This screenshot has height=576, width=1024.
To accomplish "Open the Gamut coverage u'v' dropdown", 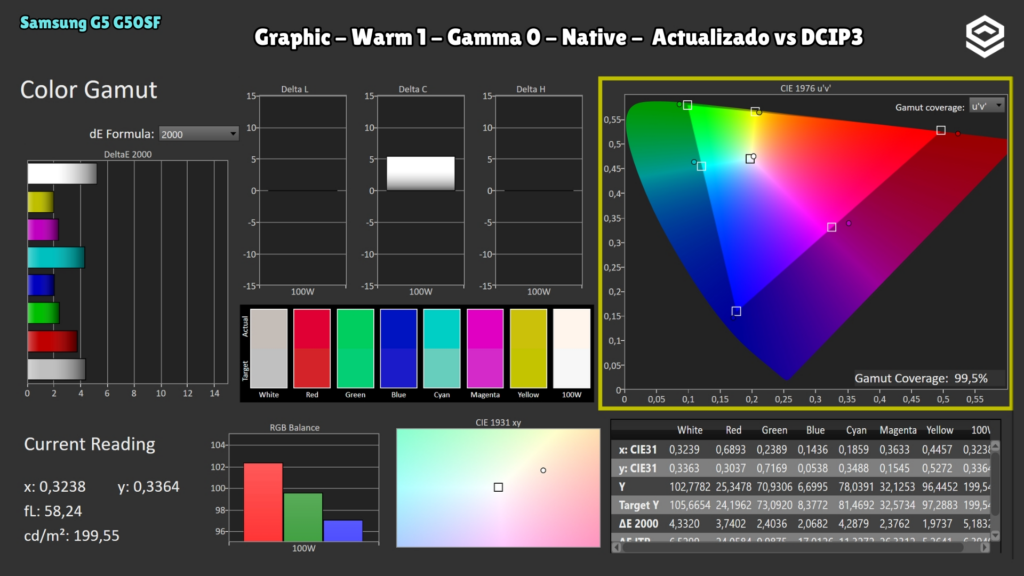I will (987, 106).
